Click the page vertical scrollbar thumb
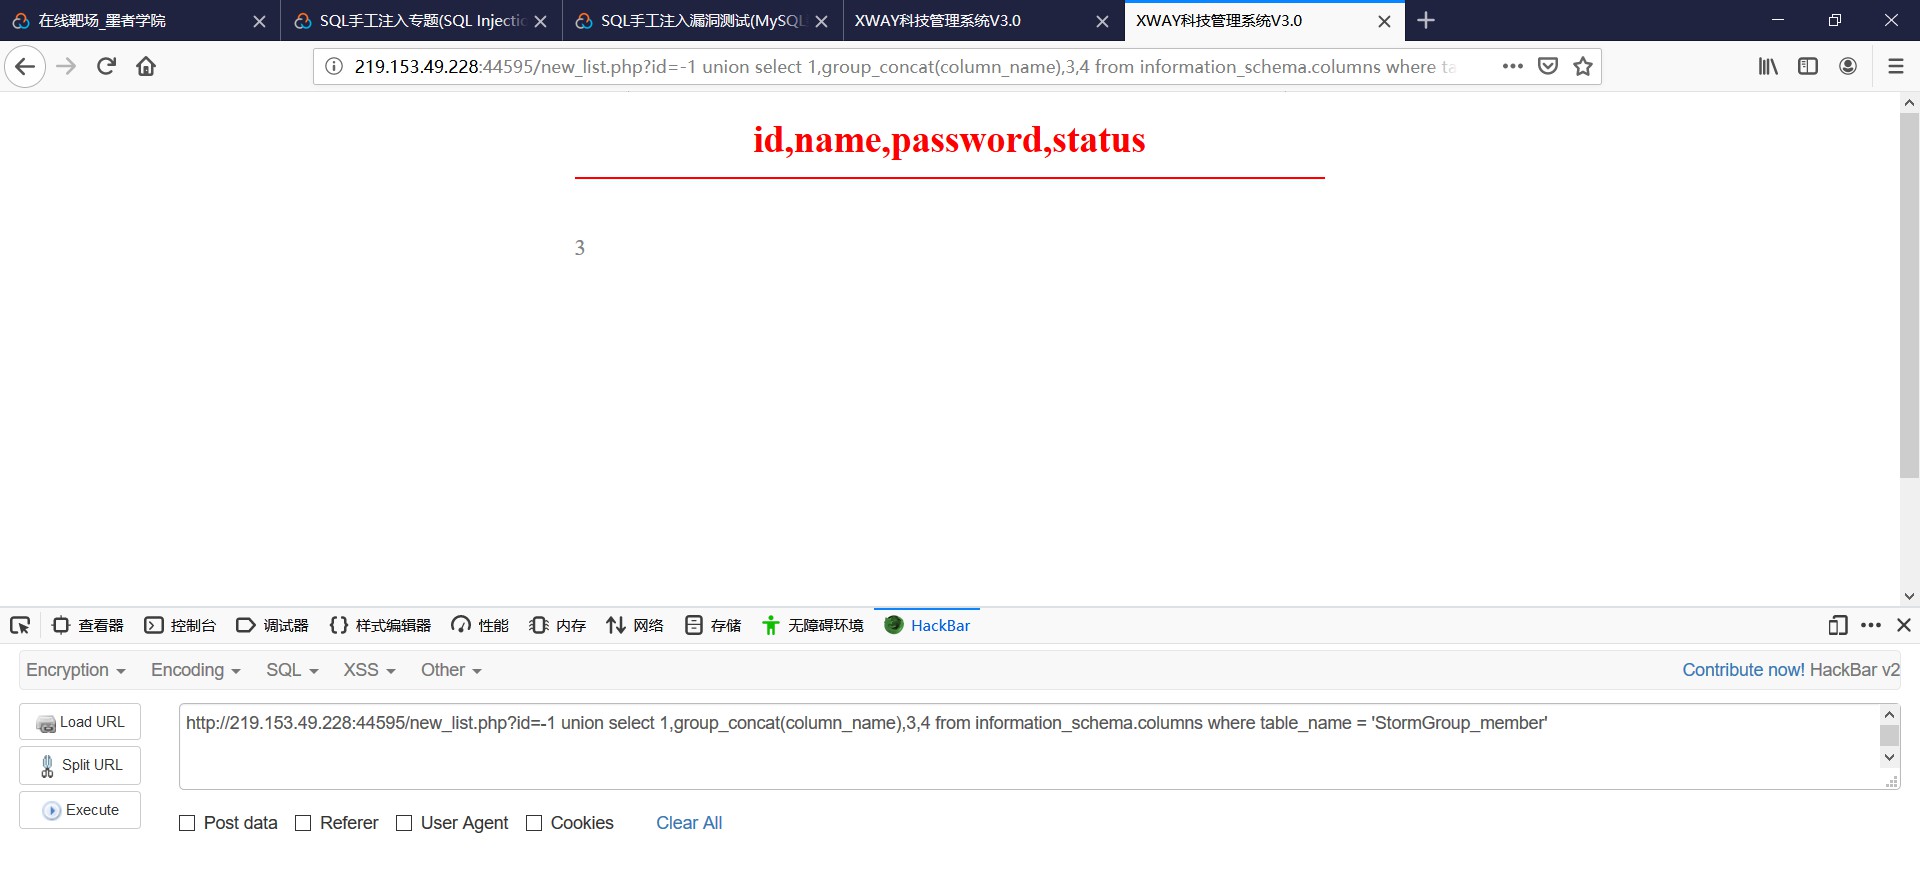The height and width of the screenshot is (888, 1920). coord(1909,295)
